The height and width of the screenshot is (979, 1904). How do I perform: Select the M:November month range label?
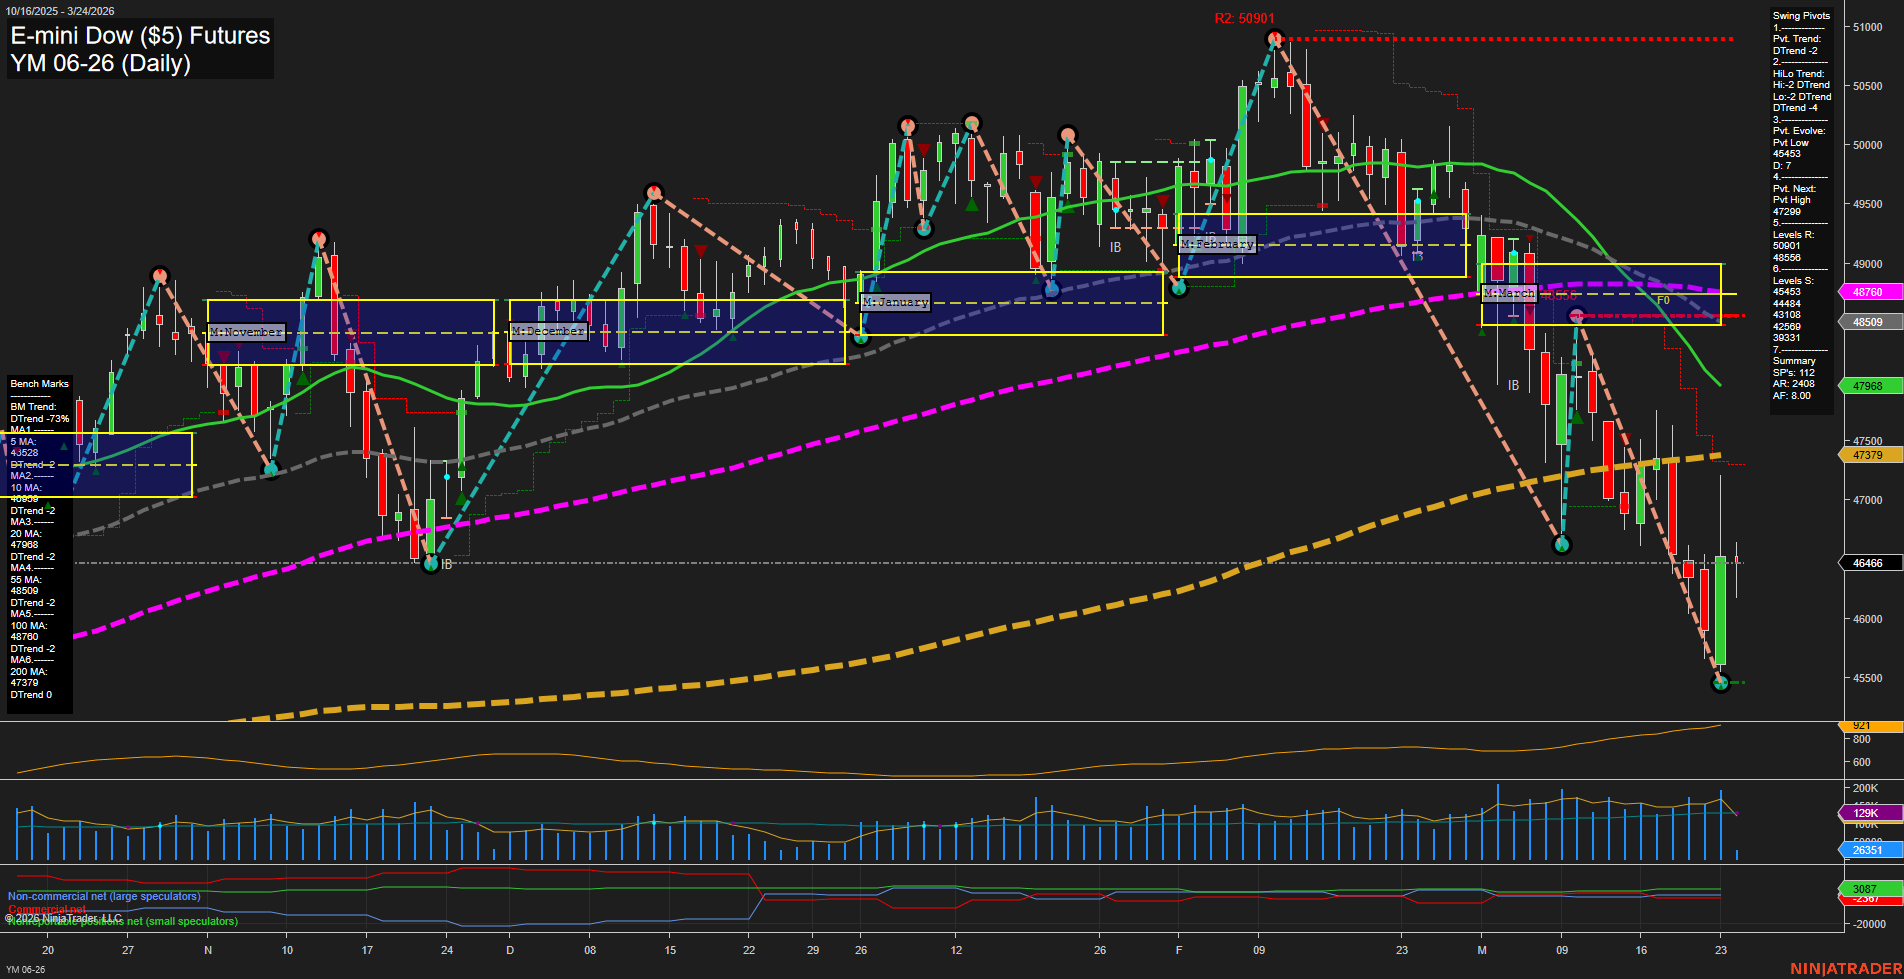[x=244, y=331]
